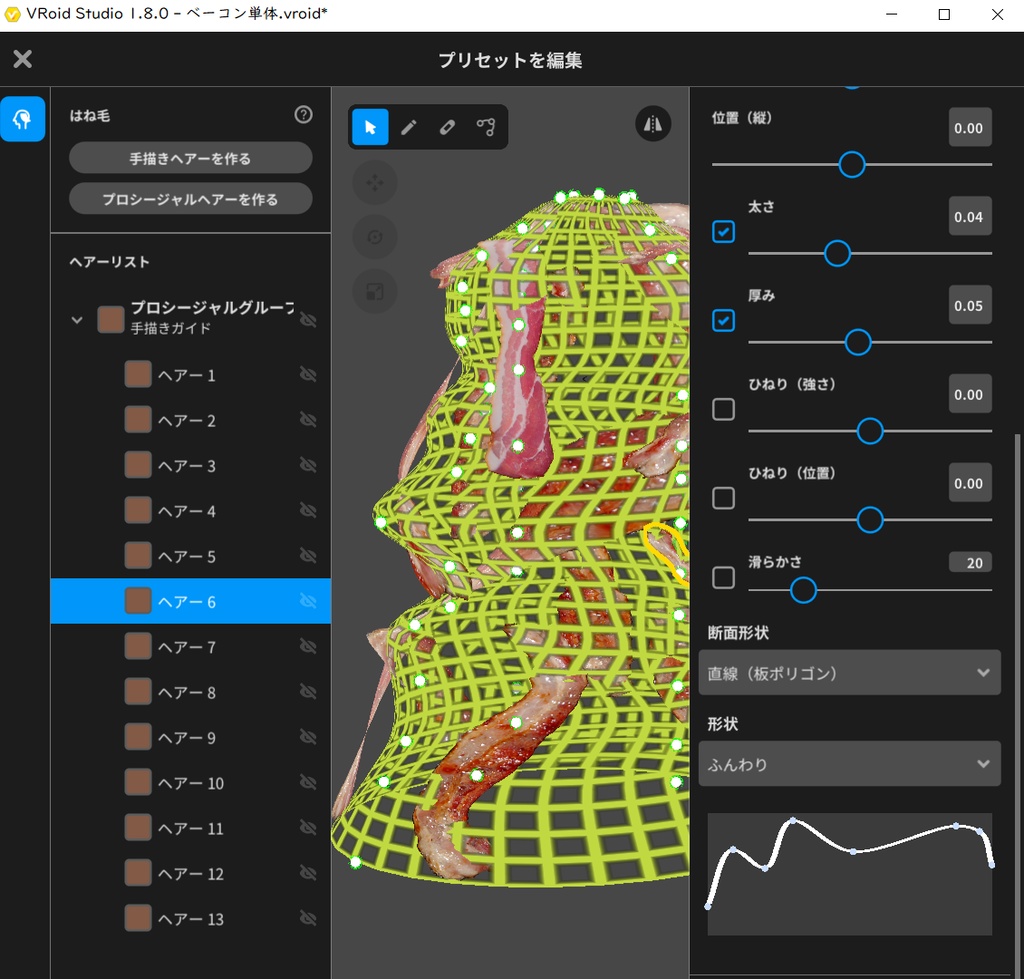Viewport: 1024px width, 979px height.
Task: Click the move gizmo icon
Action: tap(375, 182)
